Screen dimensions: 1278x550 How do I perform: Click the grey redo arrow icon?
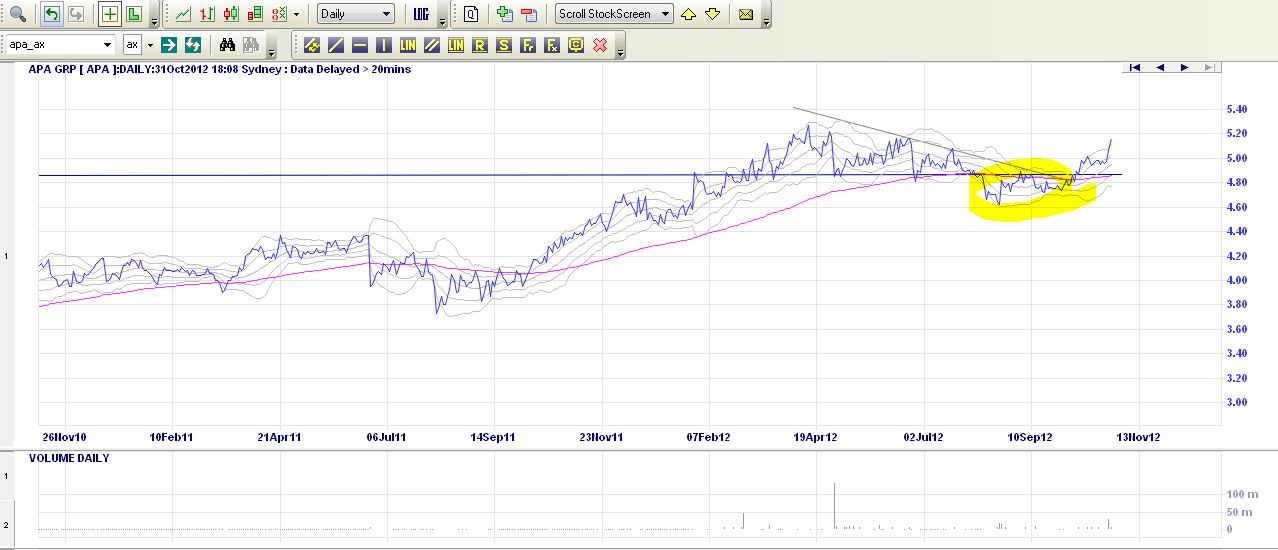point(76,14)
